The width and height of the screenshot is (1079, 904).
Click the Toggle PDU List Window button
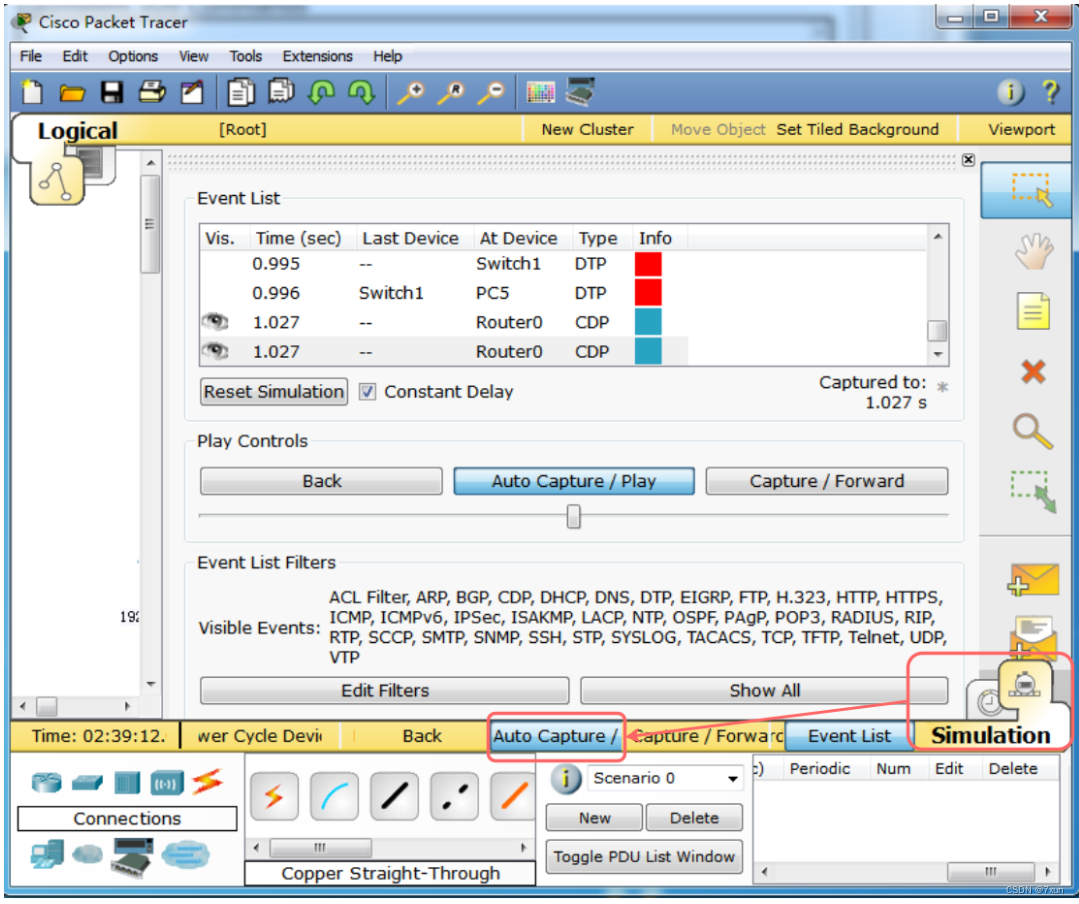[644, 857]
